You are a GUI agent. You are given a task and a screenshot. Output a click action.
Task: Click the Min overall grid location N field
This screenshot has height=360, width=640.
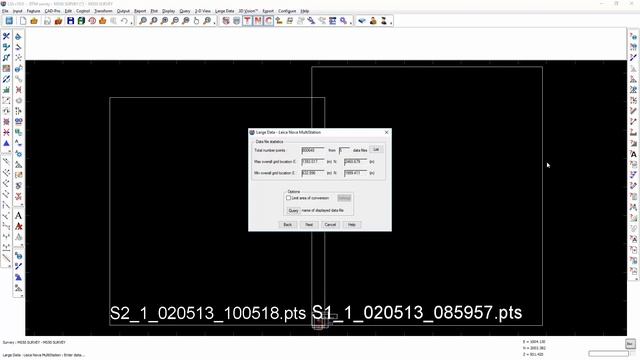point(356,173)
